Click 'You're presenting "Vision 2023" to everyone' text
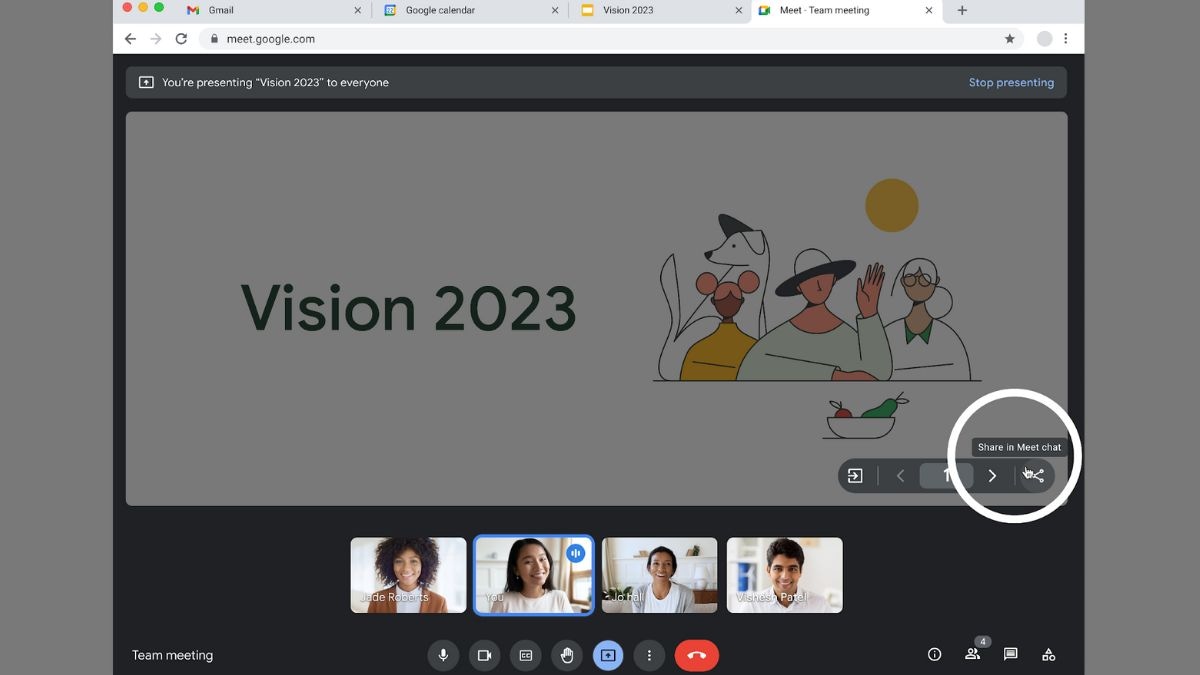Screen dimensions: 1200x675 pos(275,82)
